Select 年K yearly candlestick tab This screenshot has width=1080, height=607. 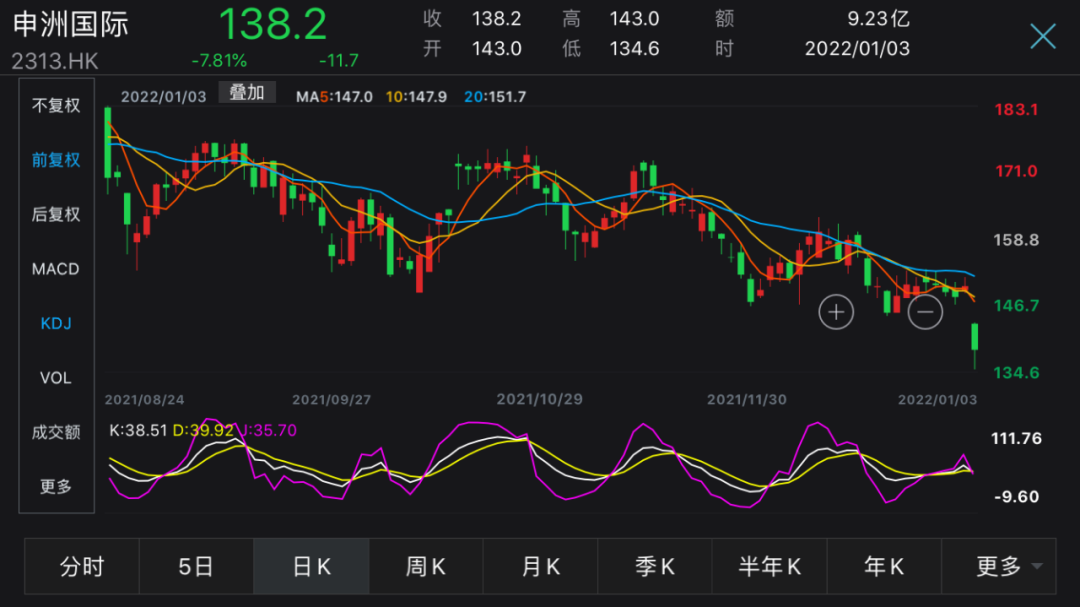click(x=884, y=566)
